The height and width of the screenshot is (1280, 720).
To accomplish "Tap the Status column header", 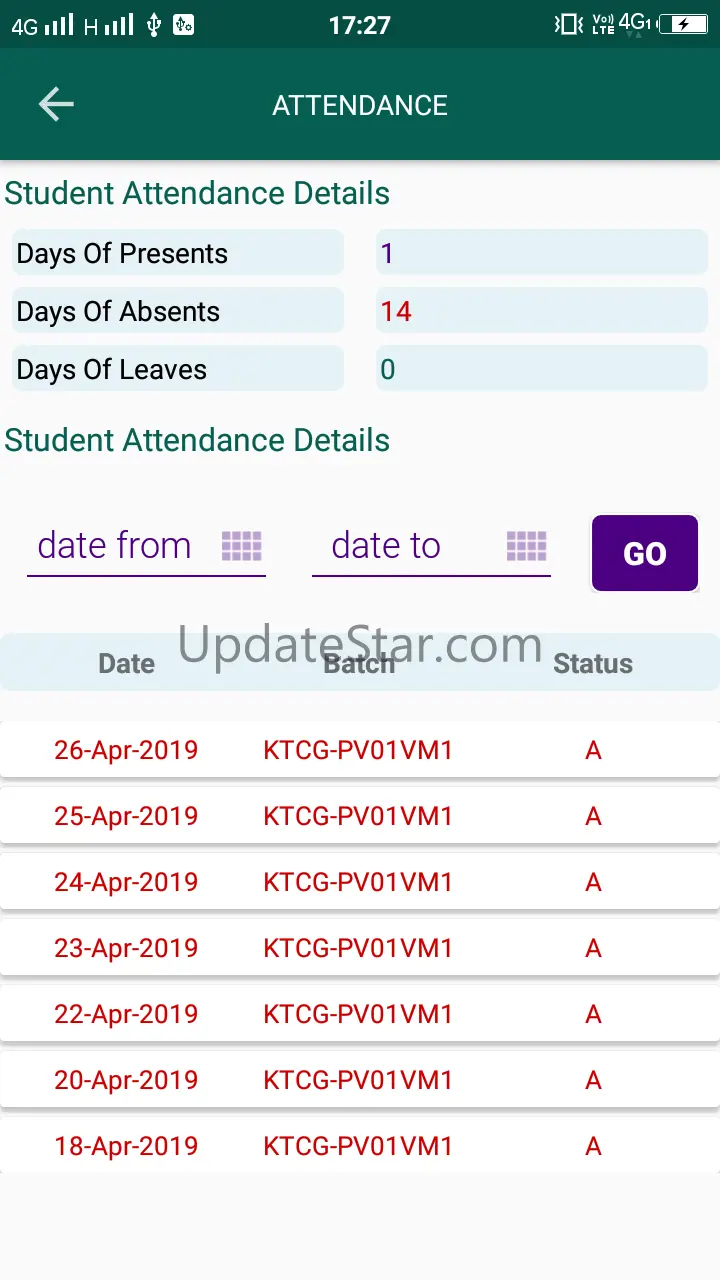I will 593,664.
